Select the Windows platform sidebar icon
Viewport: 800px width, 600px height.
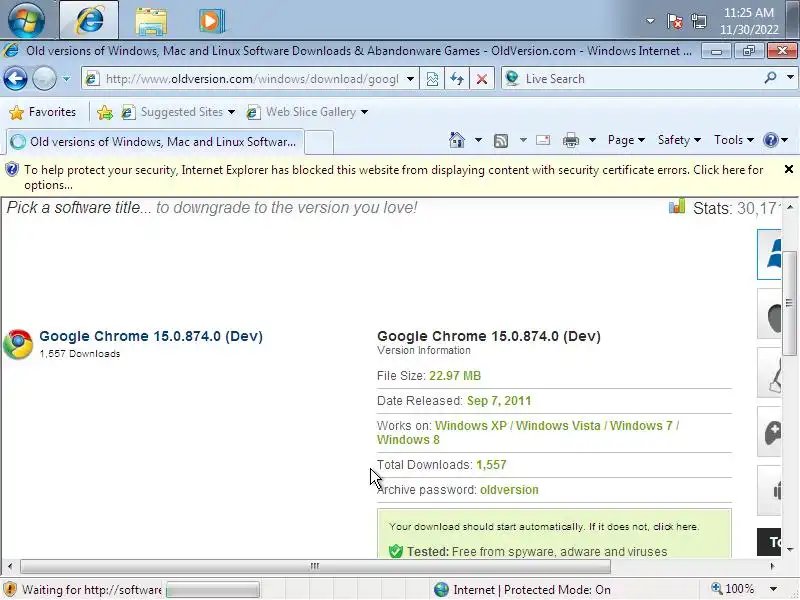[769, 255]
